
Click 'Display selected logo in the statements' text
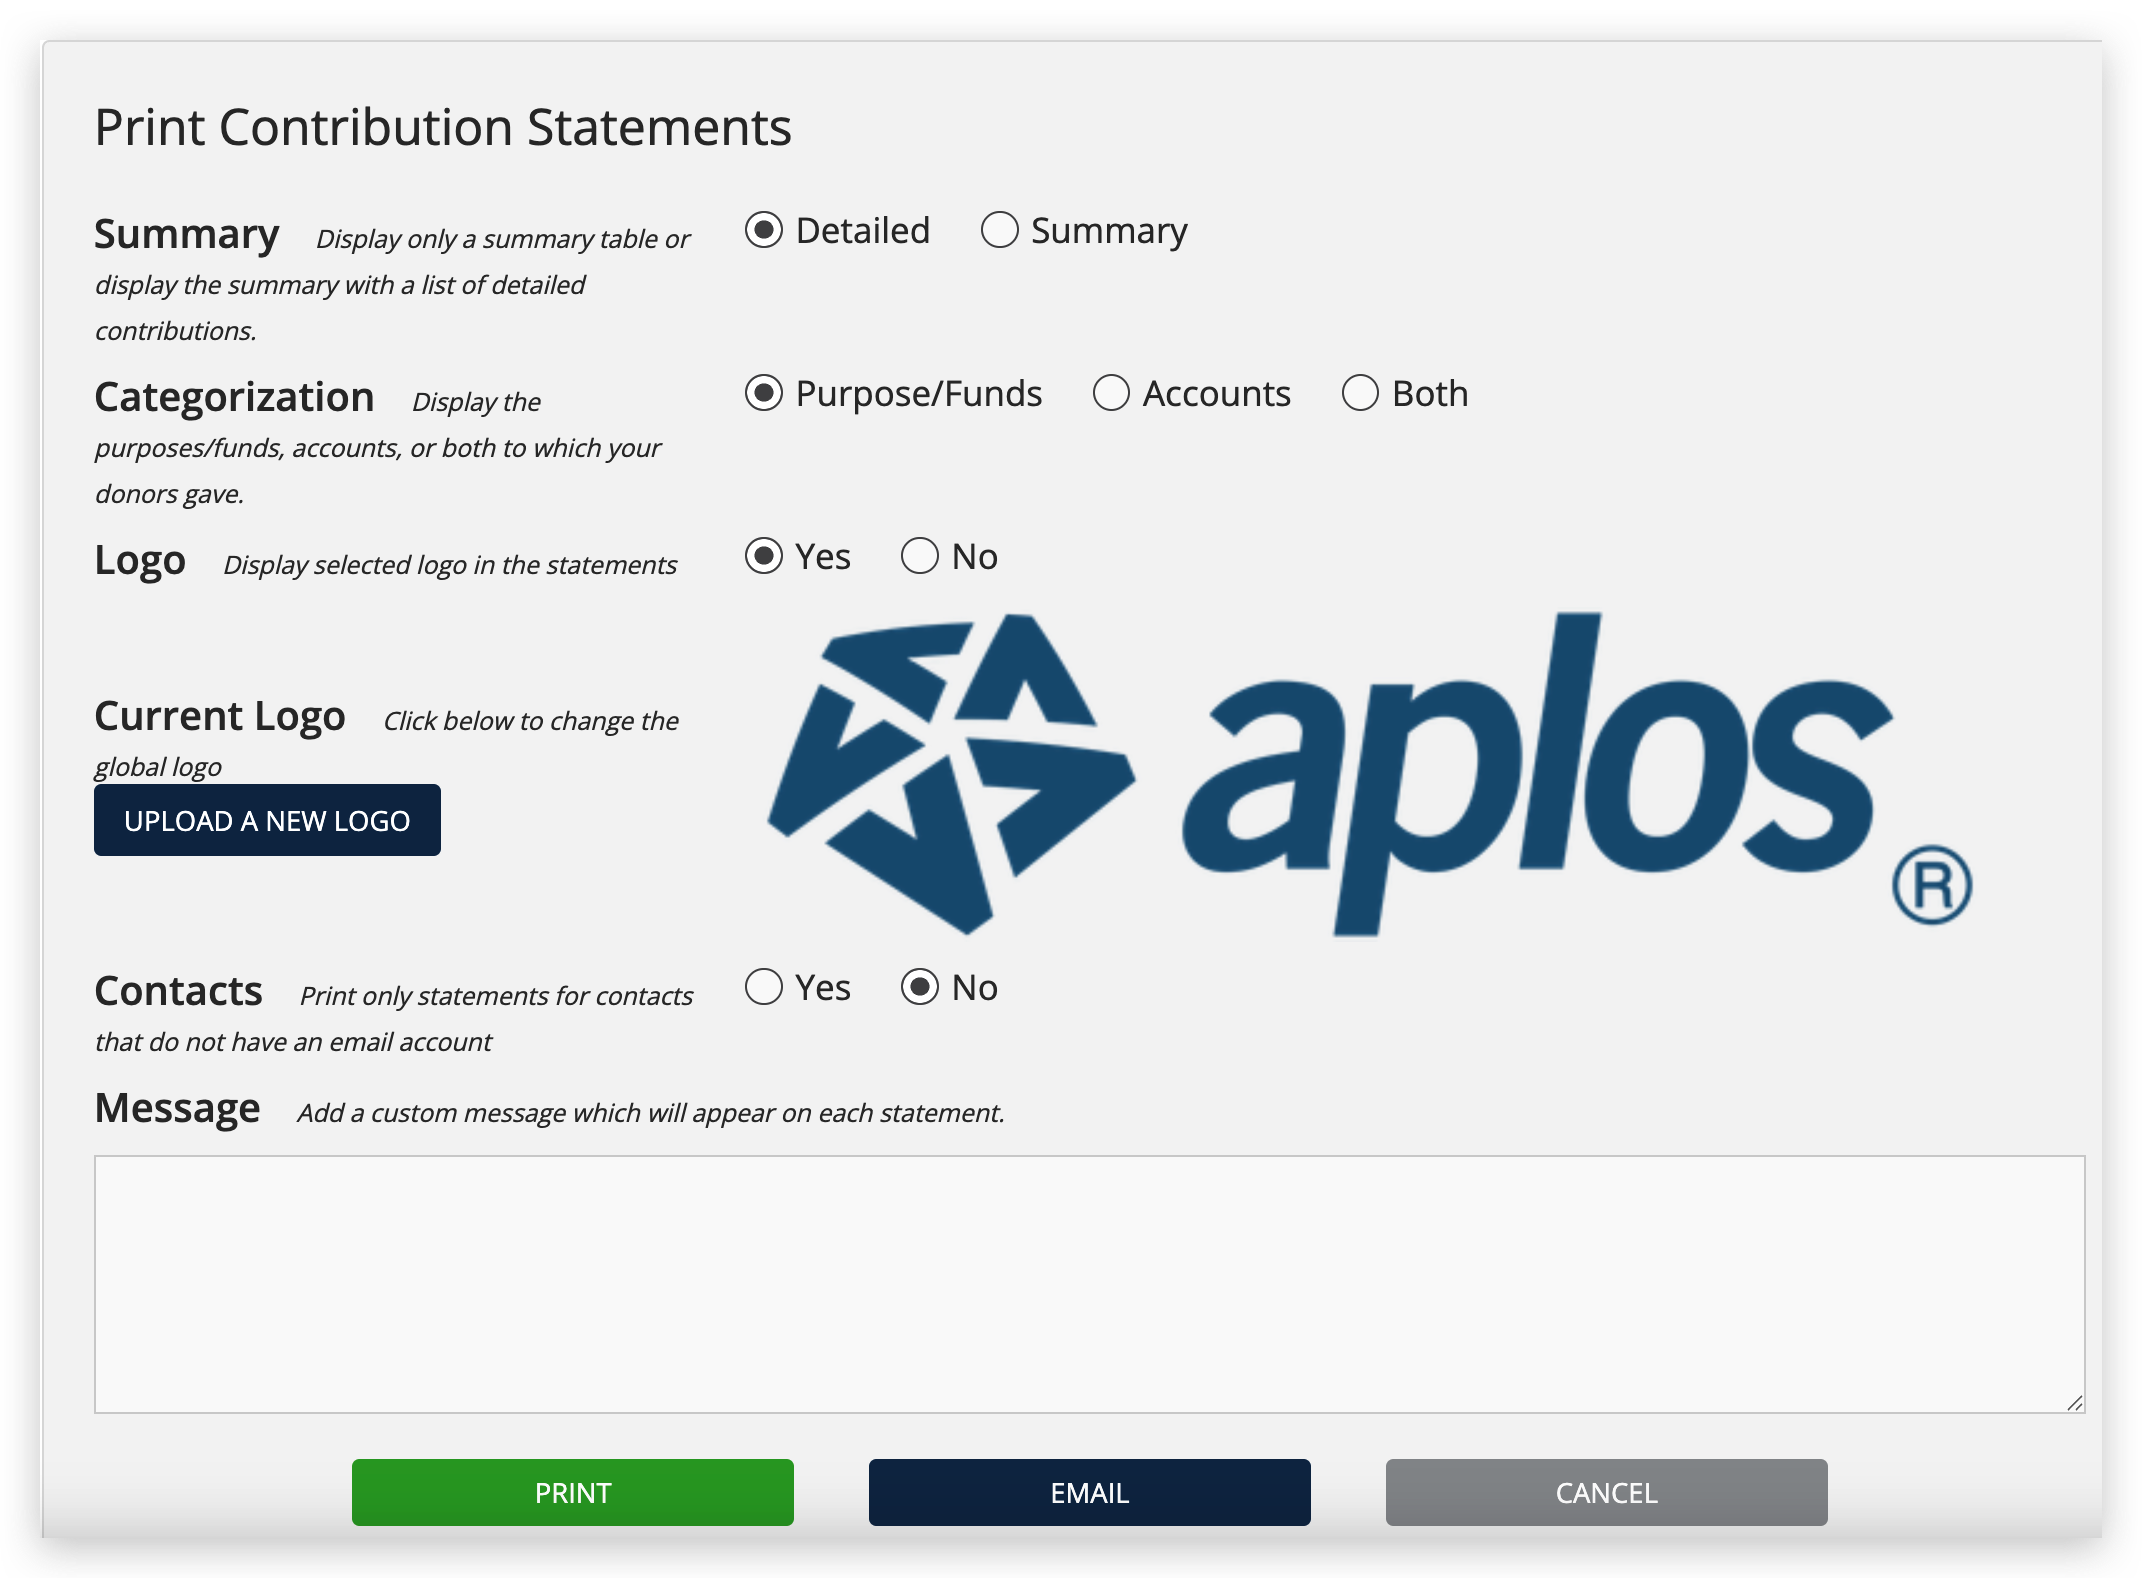[x=450, y=565]
